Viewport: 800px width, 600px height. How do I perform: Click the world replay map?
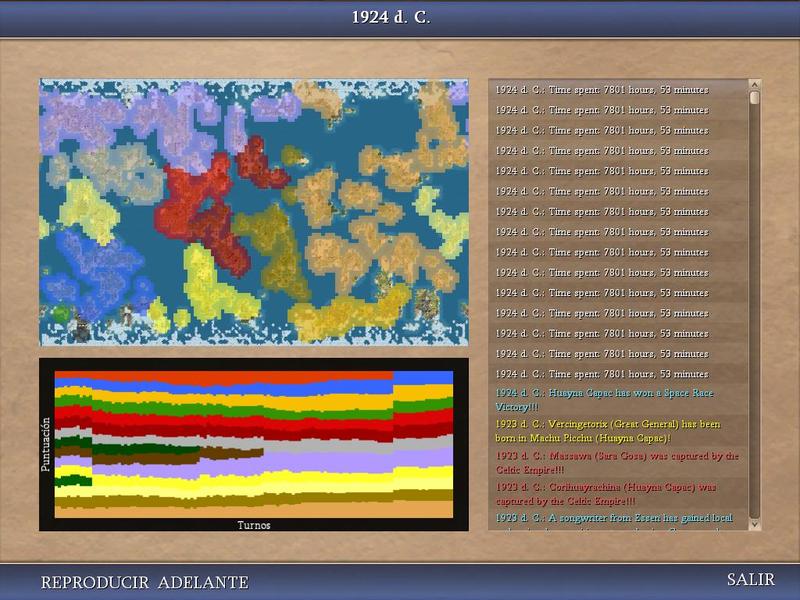point(254,212)
